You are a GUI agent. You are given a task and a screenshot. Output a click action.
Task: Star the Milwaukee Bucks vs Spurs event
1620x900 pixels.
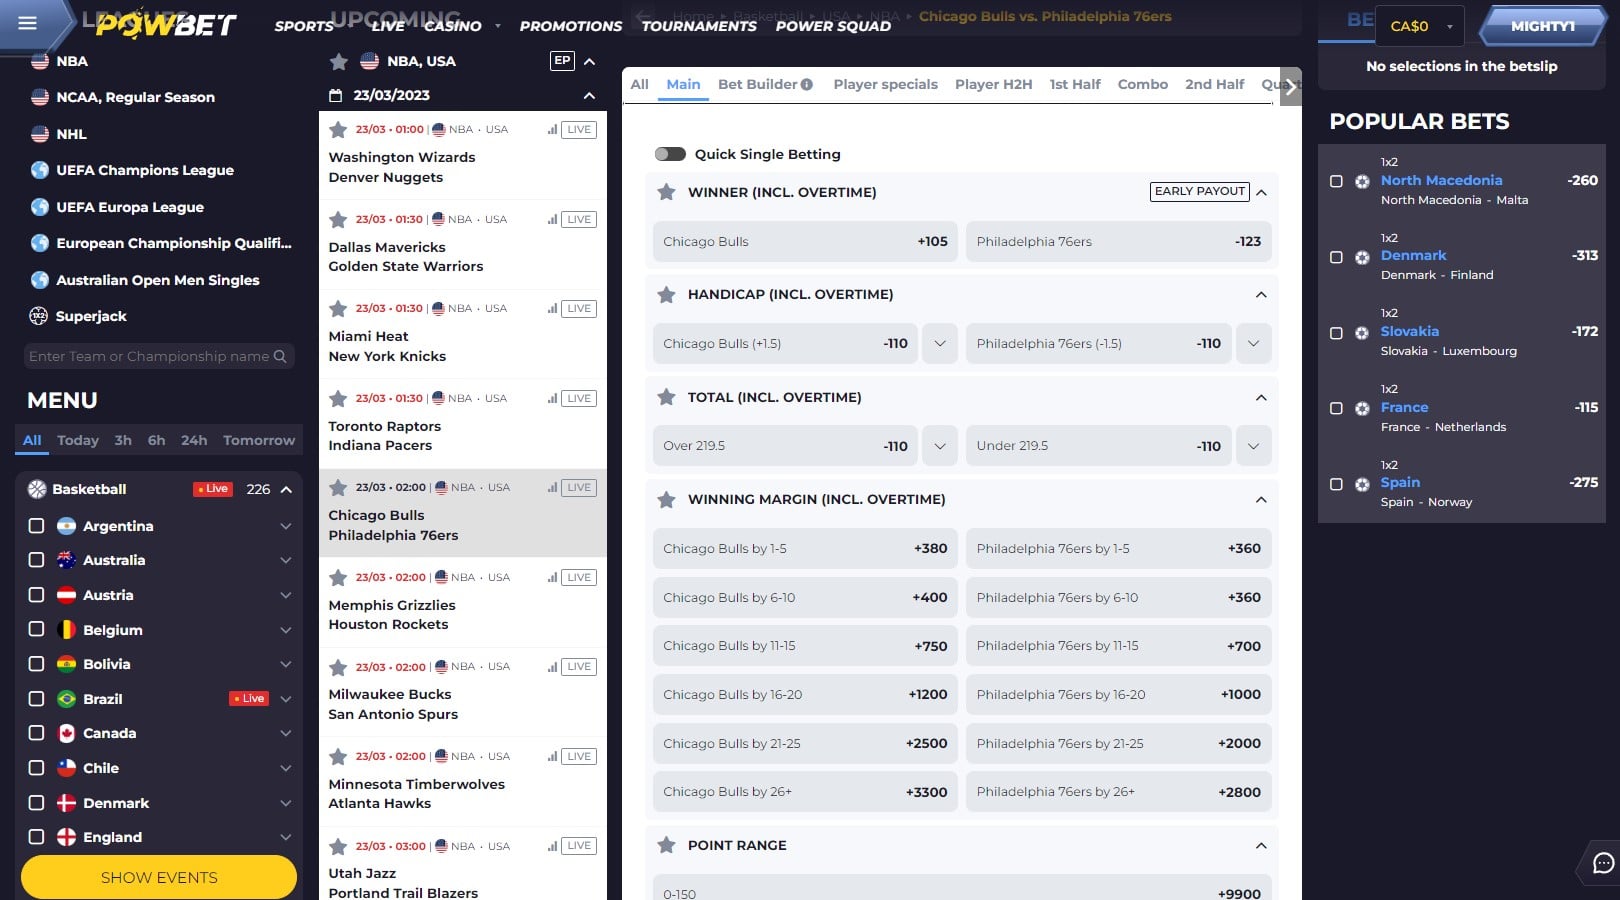coord(338,667)
